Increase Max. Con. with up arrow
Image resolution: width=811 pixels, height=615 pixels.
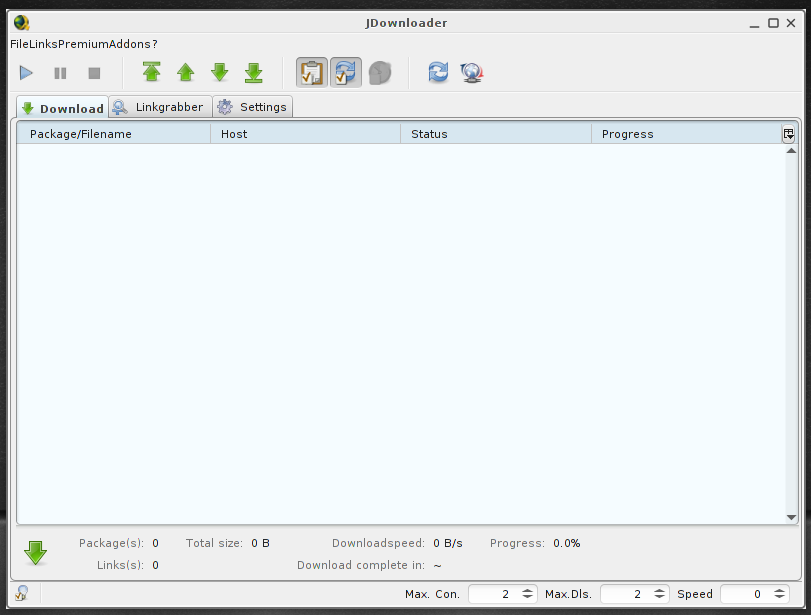pyautogui.click(x=527, y=591)
